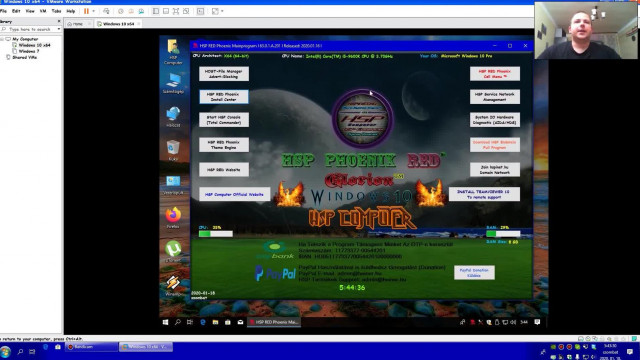Open the library search dropdown arrow

pyautogui.click(x=59, y=29)
